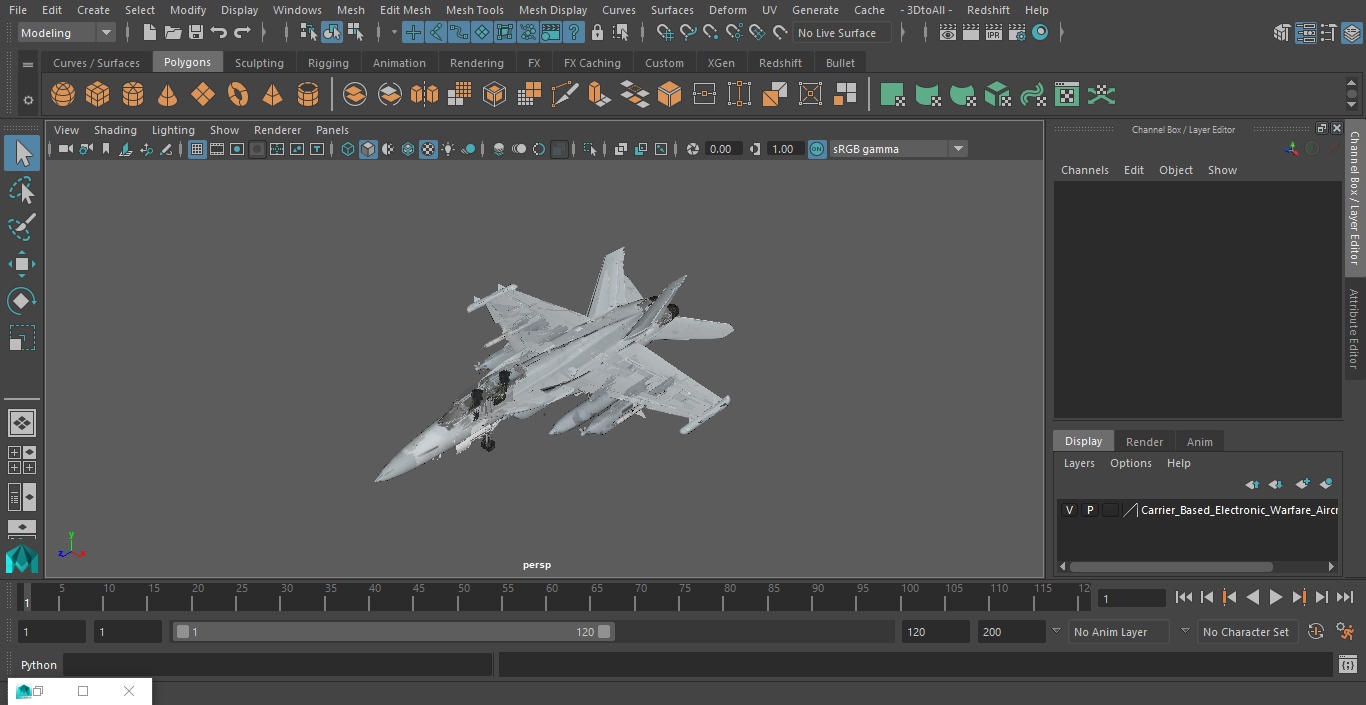Screen dimensions: 1366x705
Task: Click the range slider bar
Action: [x=393, y=632]
